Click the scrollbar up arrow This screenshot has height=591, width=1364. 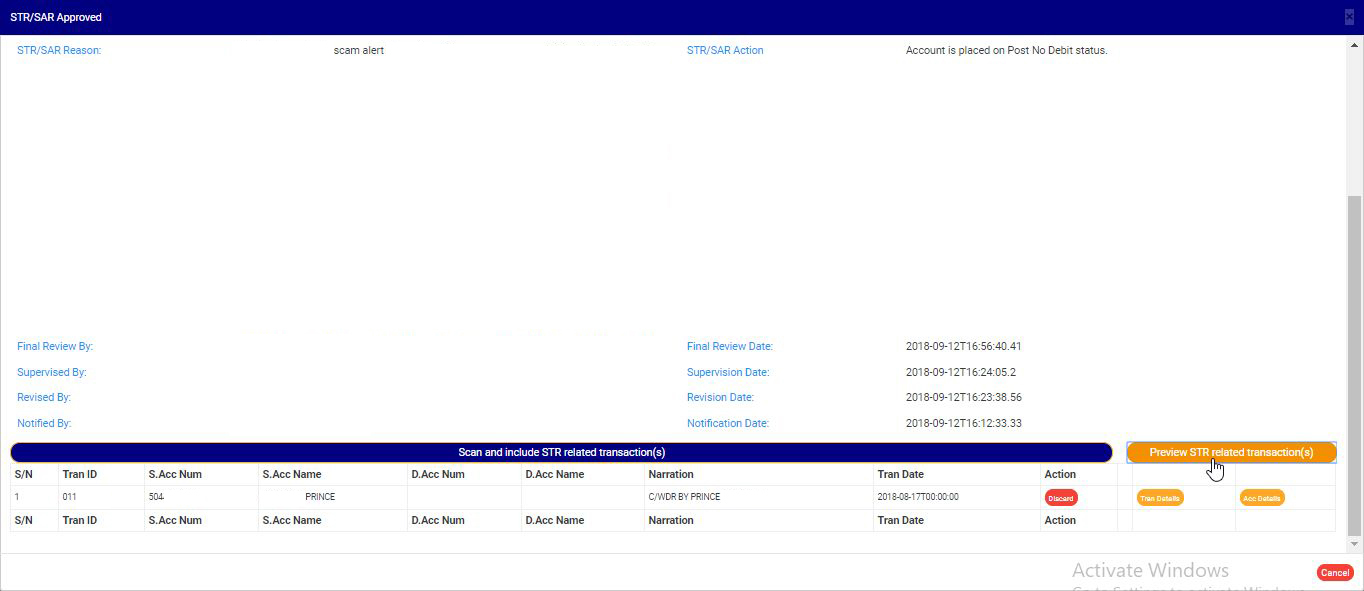1355,43
